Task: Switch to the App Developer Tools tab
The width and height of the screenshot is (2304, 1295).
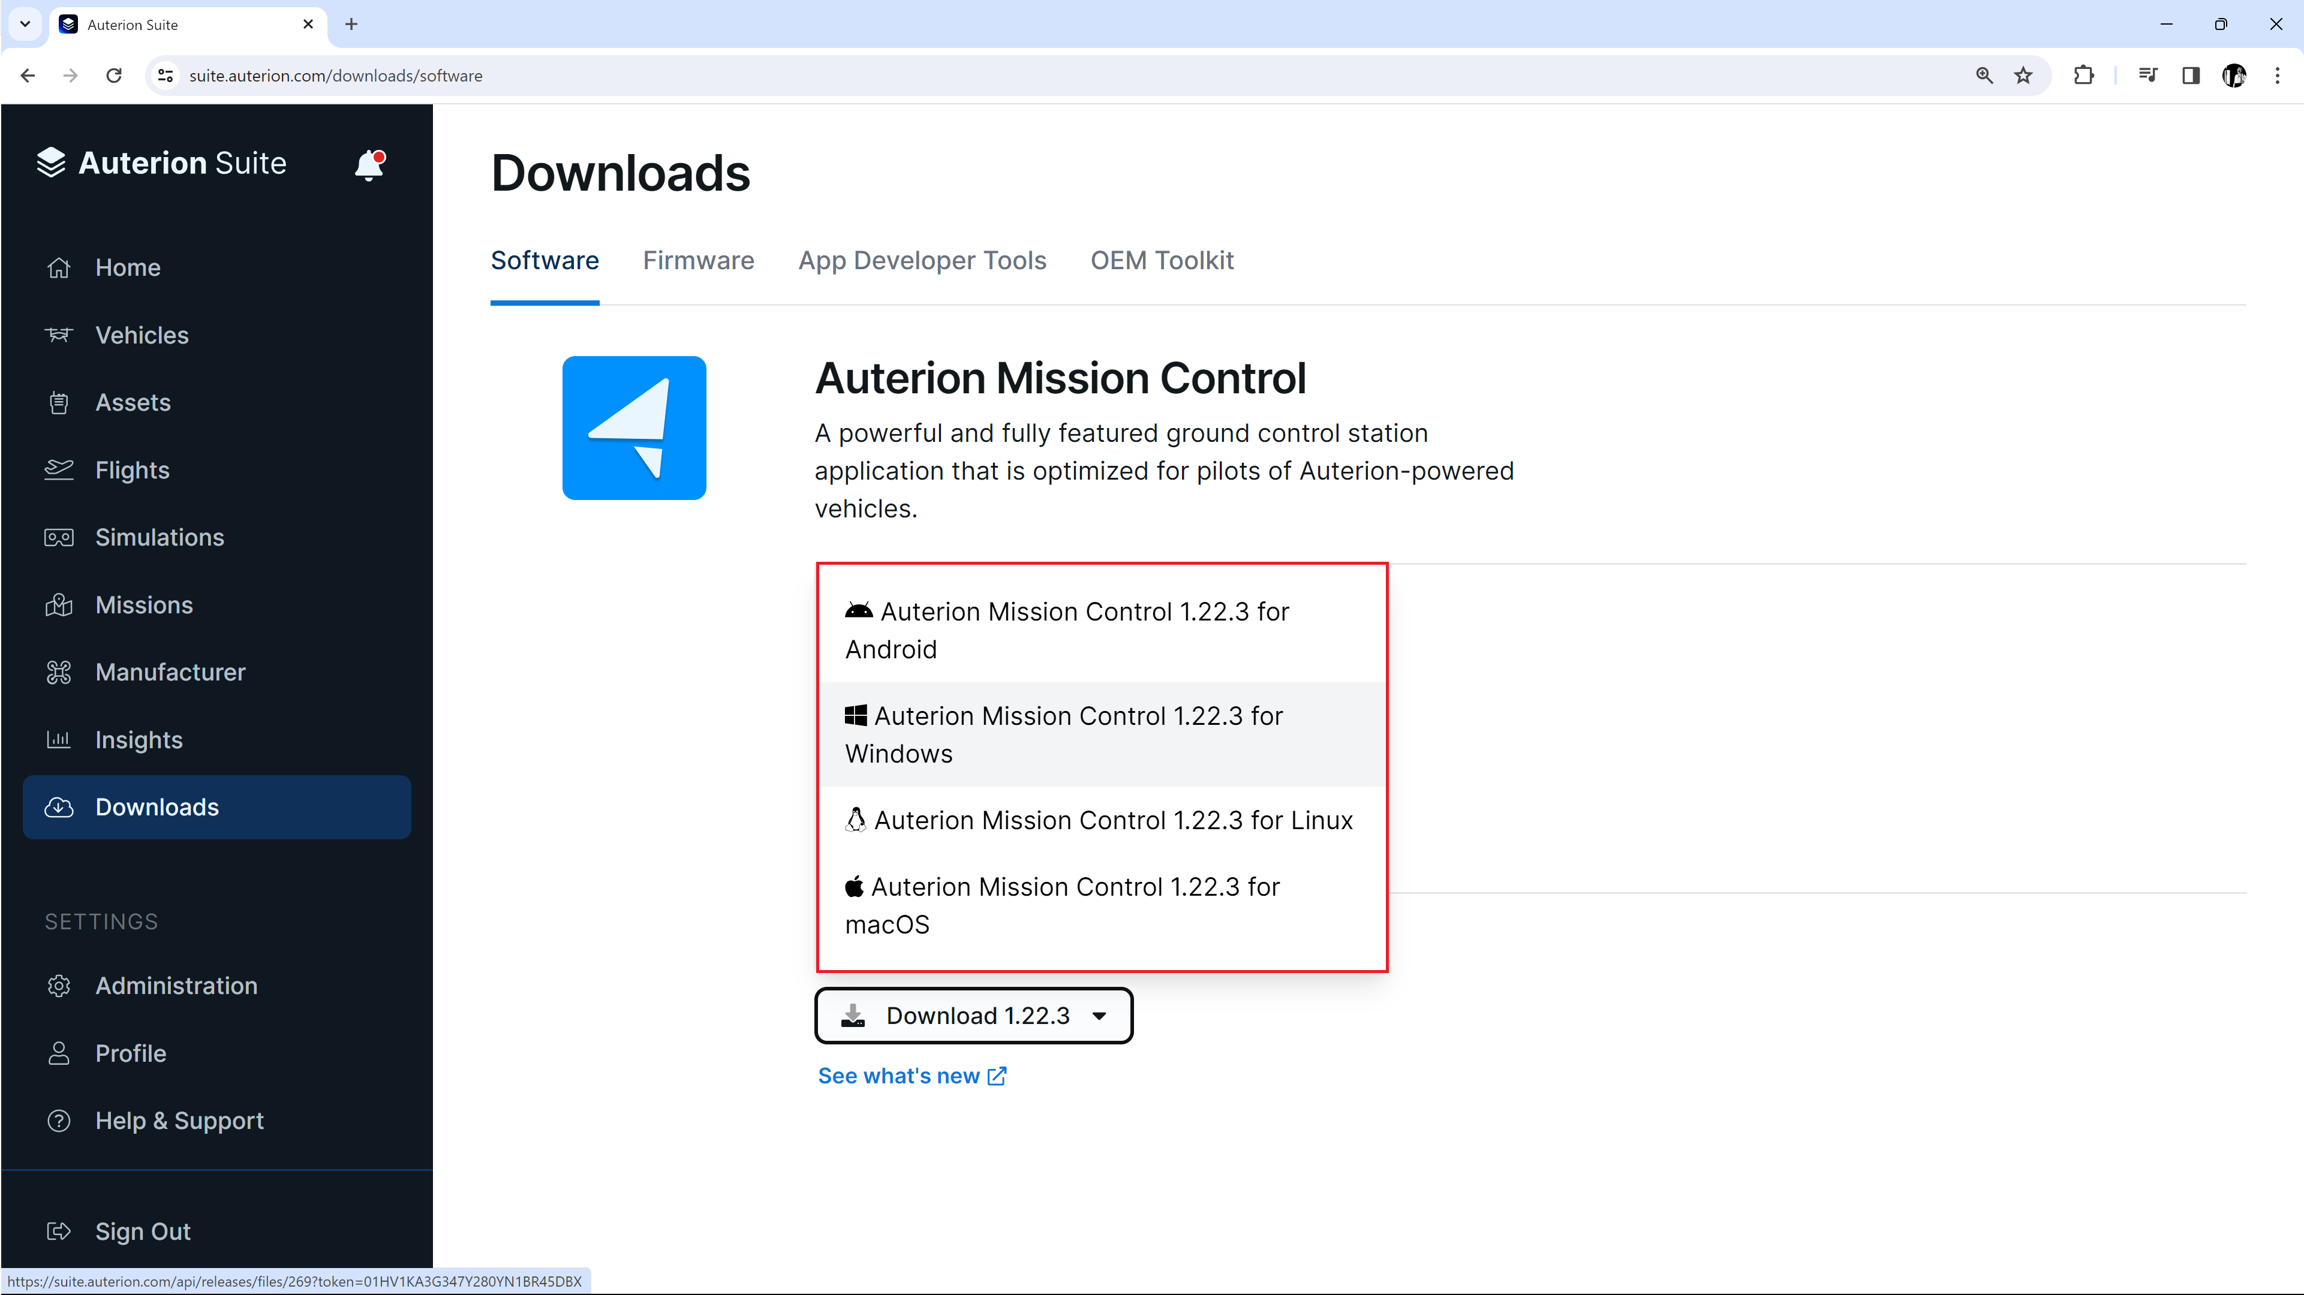Action: point(922,261)
